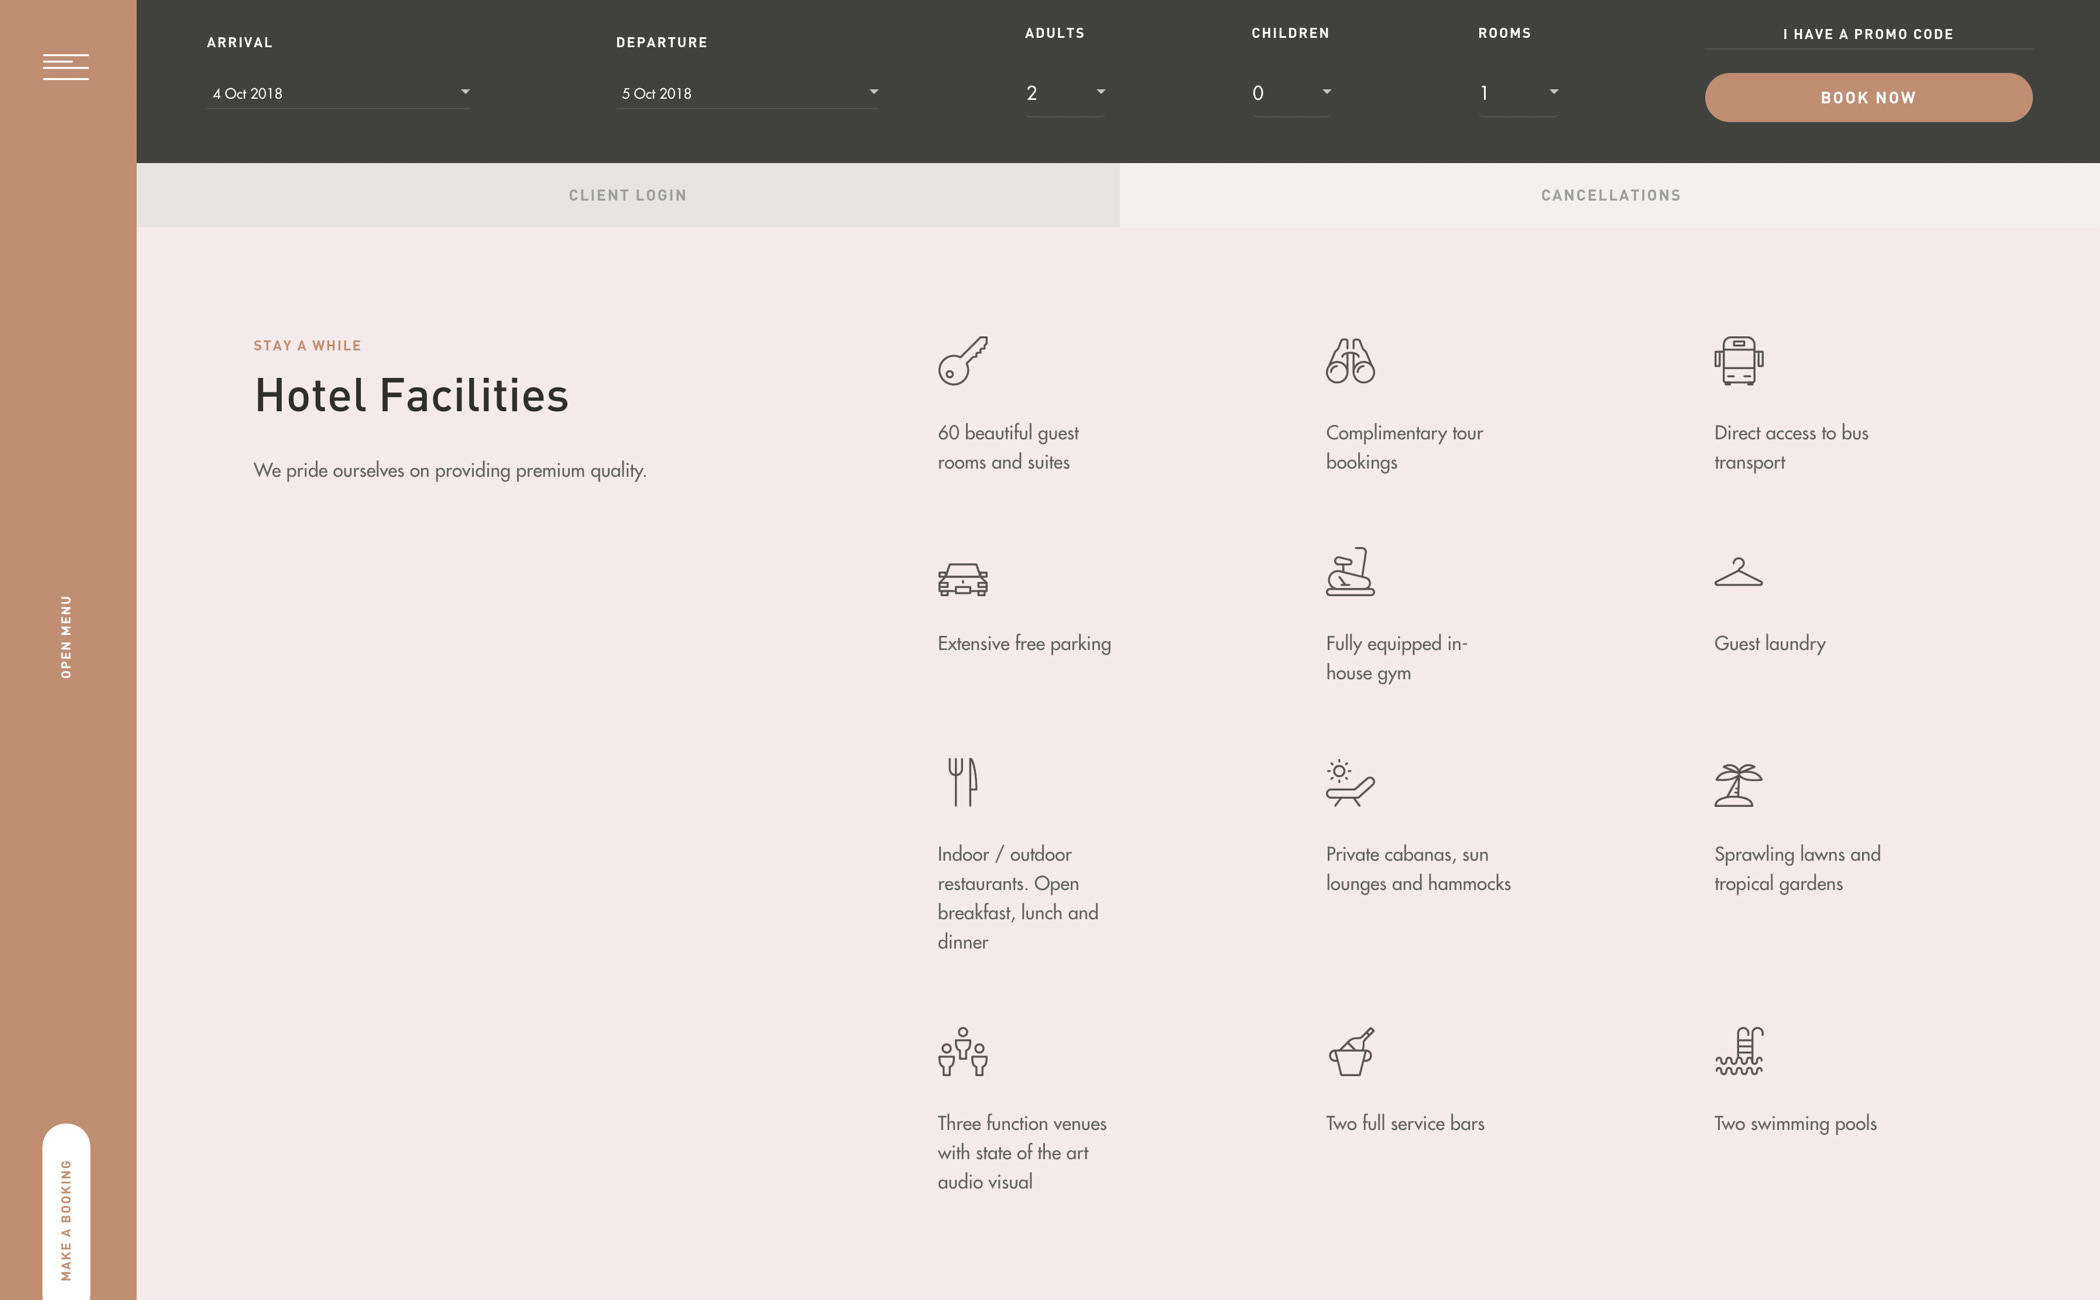2100x1300 pixels.
Task: Switch to the Client Login tab
Action: [x=627, y=195]
